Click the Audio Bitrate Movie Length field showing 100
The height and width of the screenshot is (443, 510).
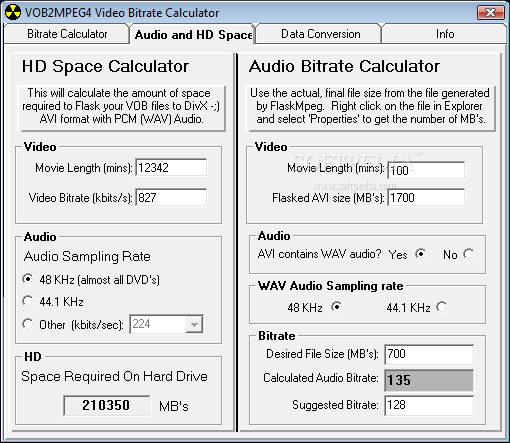[426, 170]
